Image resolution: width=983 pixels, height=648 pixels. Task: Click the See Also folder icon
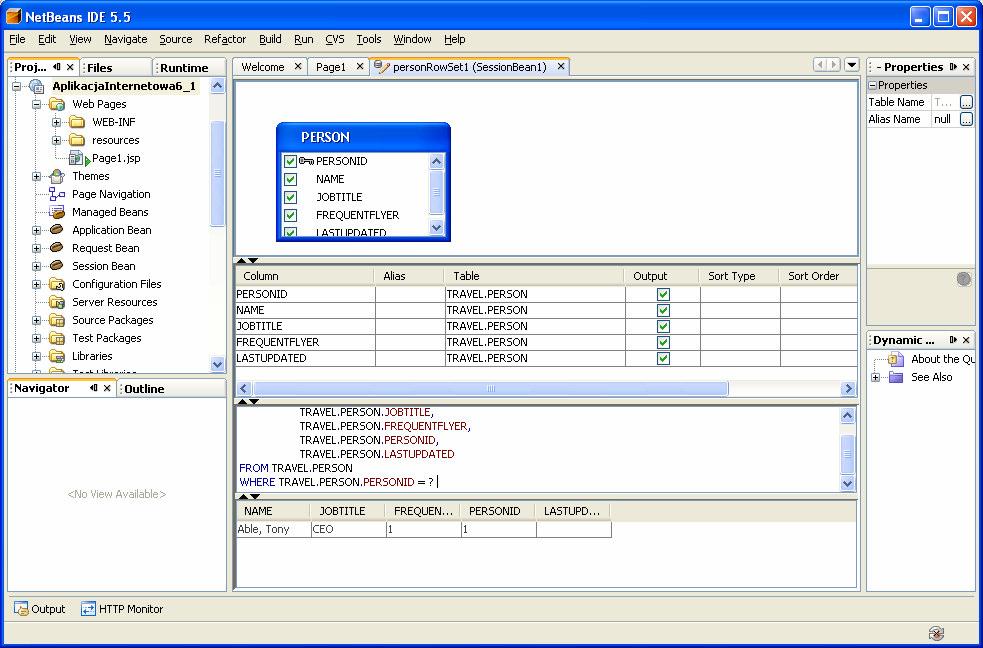(896, 377)
